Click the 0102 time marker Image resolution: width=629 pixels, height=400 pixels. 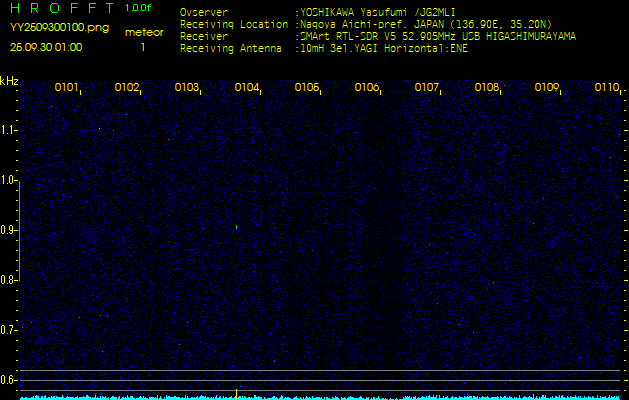126,87
